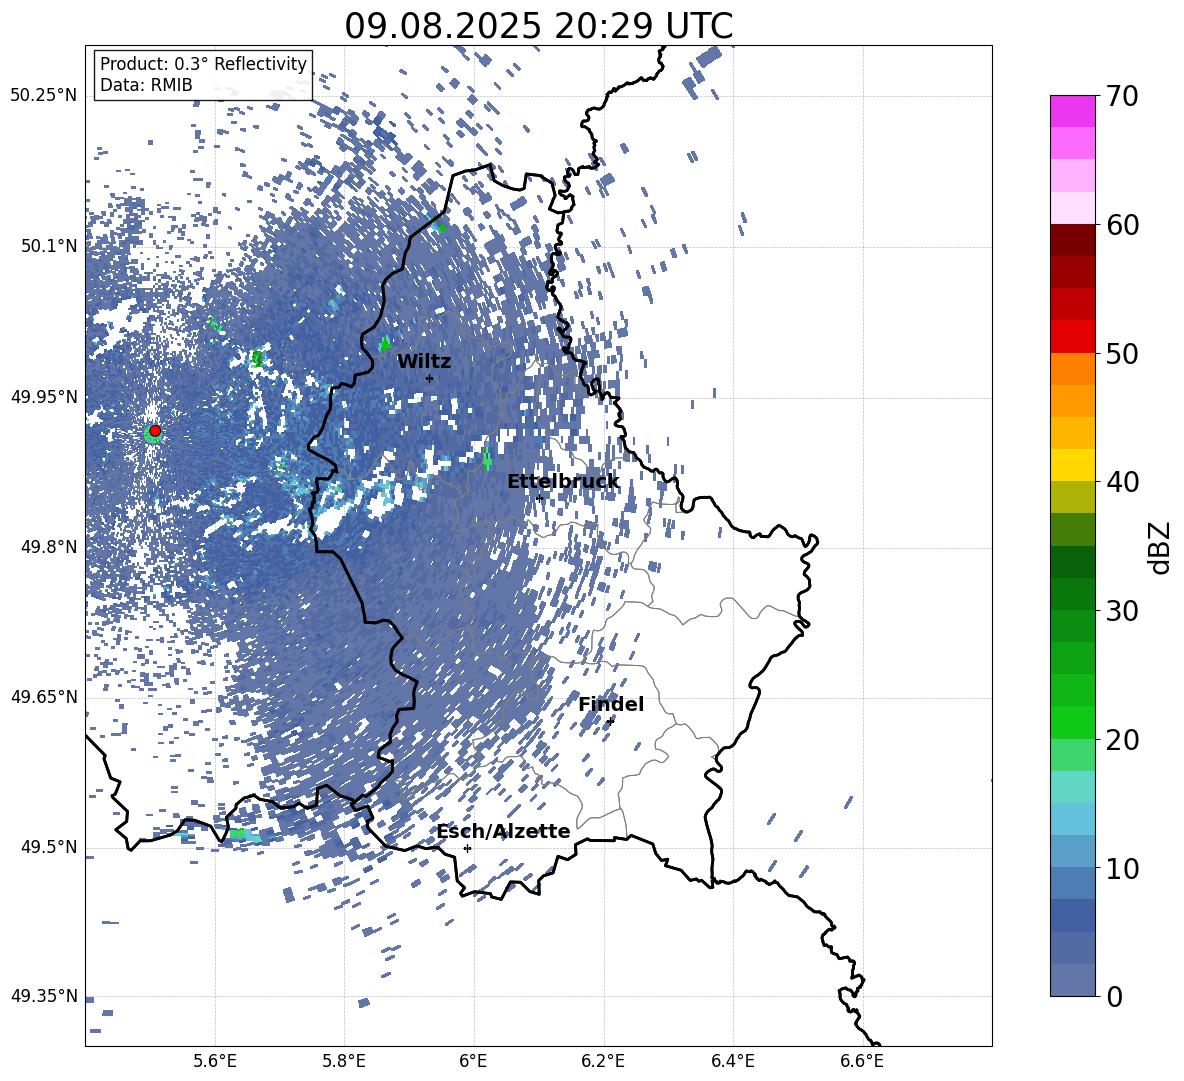Click the 49.65°N latitude label
The image size is (1184, 1081).
44,696
